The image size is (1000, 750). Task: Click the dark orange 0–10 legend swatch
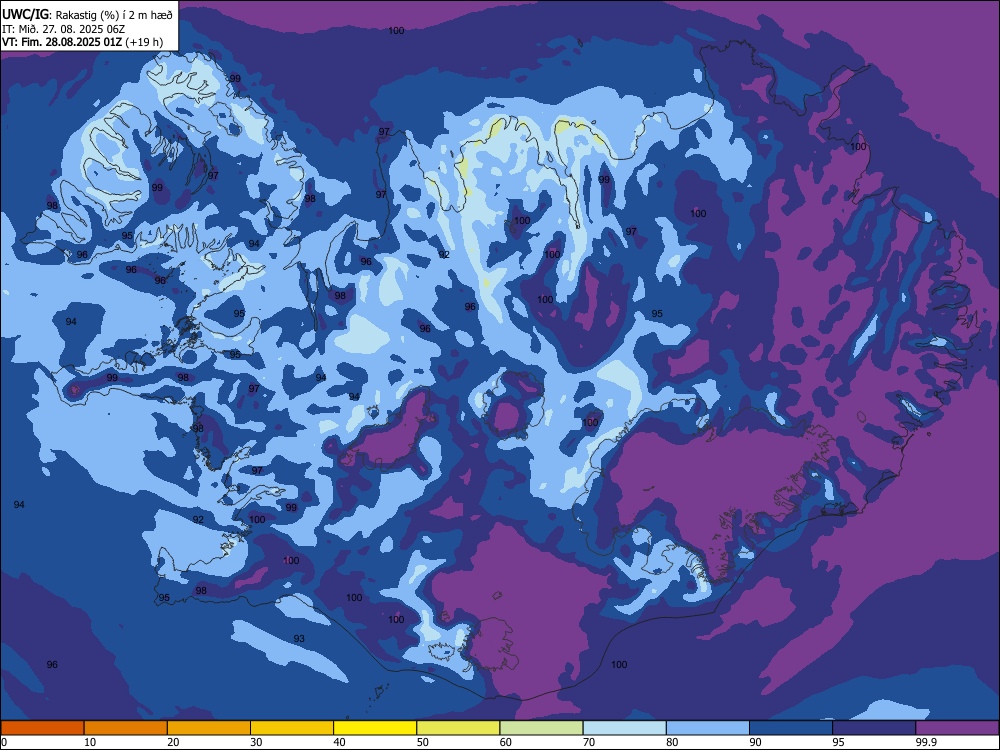coord(42,728)
